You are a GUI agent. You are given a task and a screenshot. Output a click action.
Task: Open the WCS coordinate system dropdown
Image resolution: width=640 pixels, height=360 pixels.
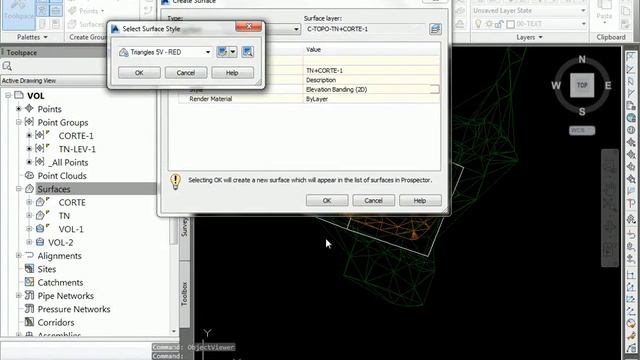click(x=582, y=130)
